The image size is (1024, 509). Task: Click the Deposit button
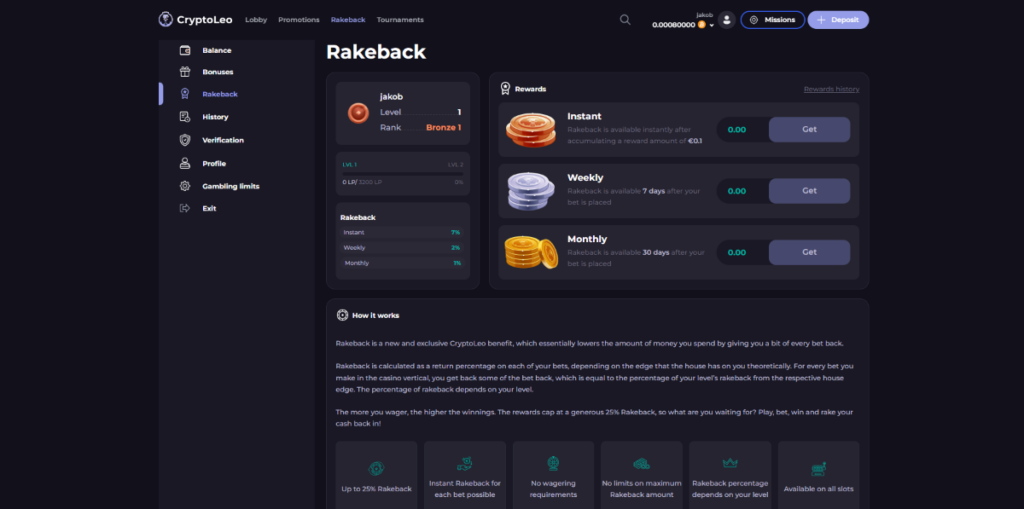tap(839, 20)
